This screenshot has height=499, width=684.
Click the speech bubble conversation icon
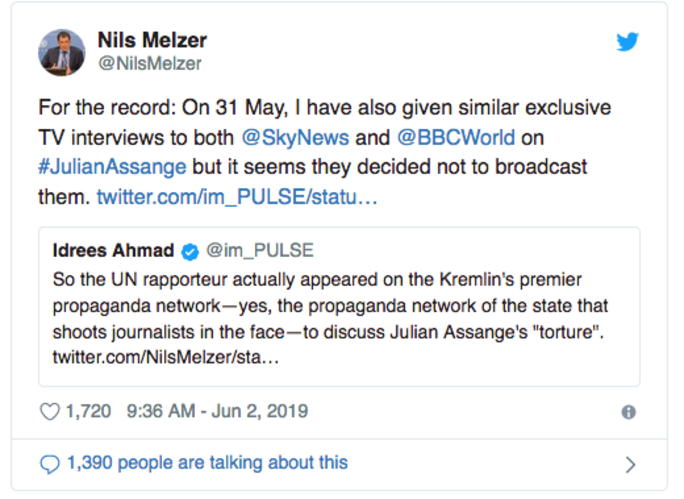(49, 463)
